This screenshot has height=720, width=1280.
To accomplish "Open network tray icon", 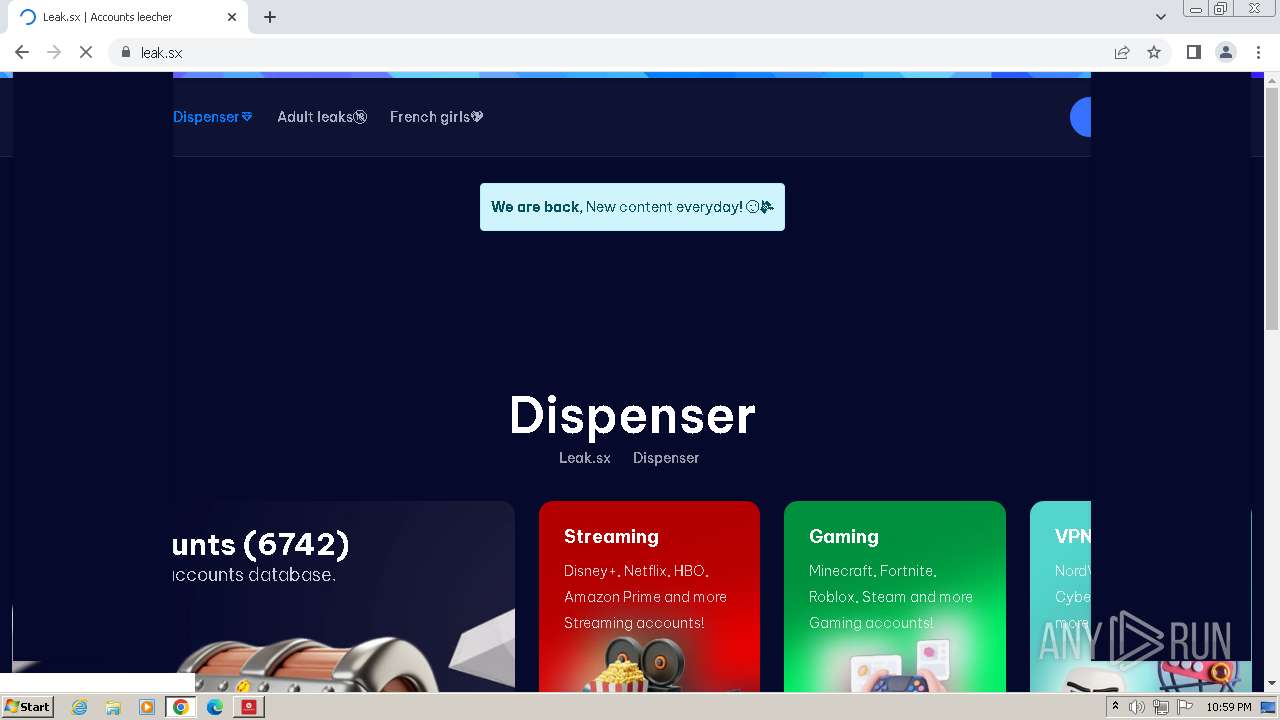I will tap(1161, 707).
